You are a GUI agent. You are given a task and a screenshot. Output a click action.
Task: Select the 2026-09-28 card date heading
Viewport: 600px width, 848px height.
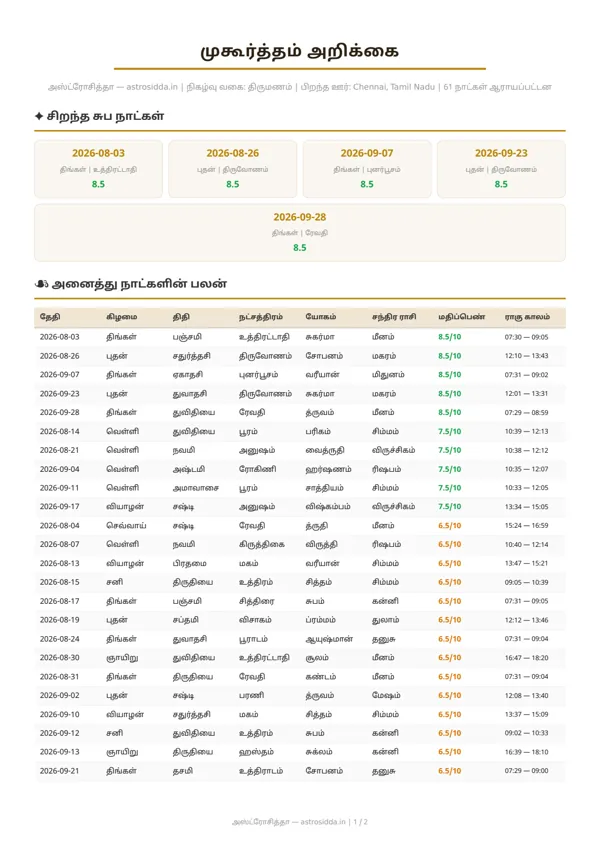click(x=300, y=217)
